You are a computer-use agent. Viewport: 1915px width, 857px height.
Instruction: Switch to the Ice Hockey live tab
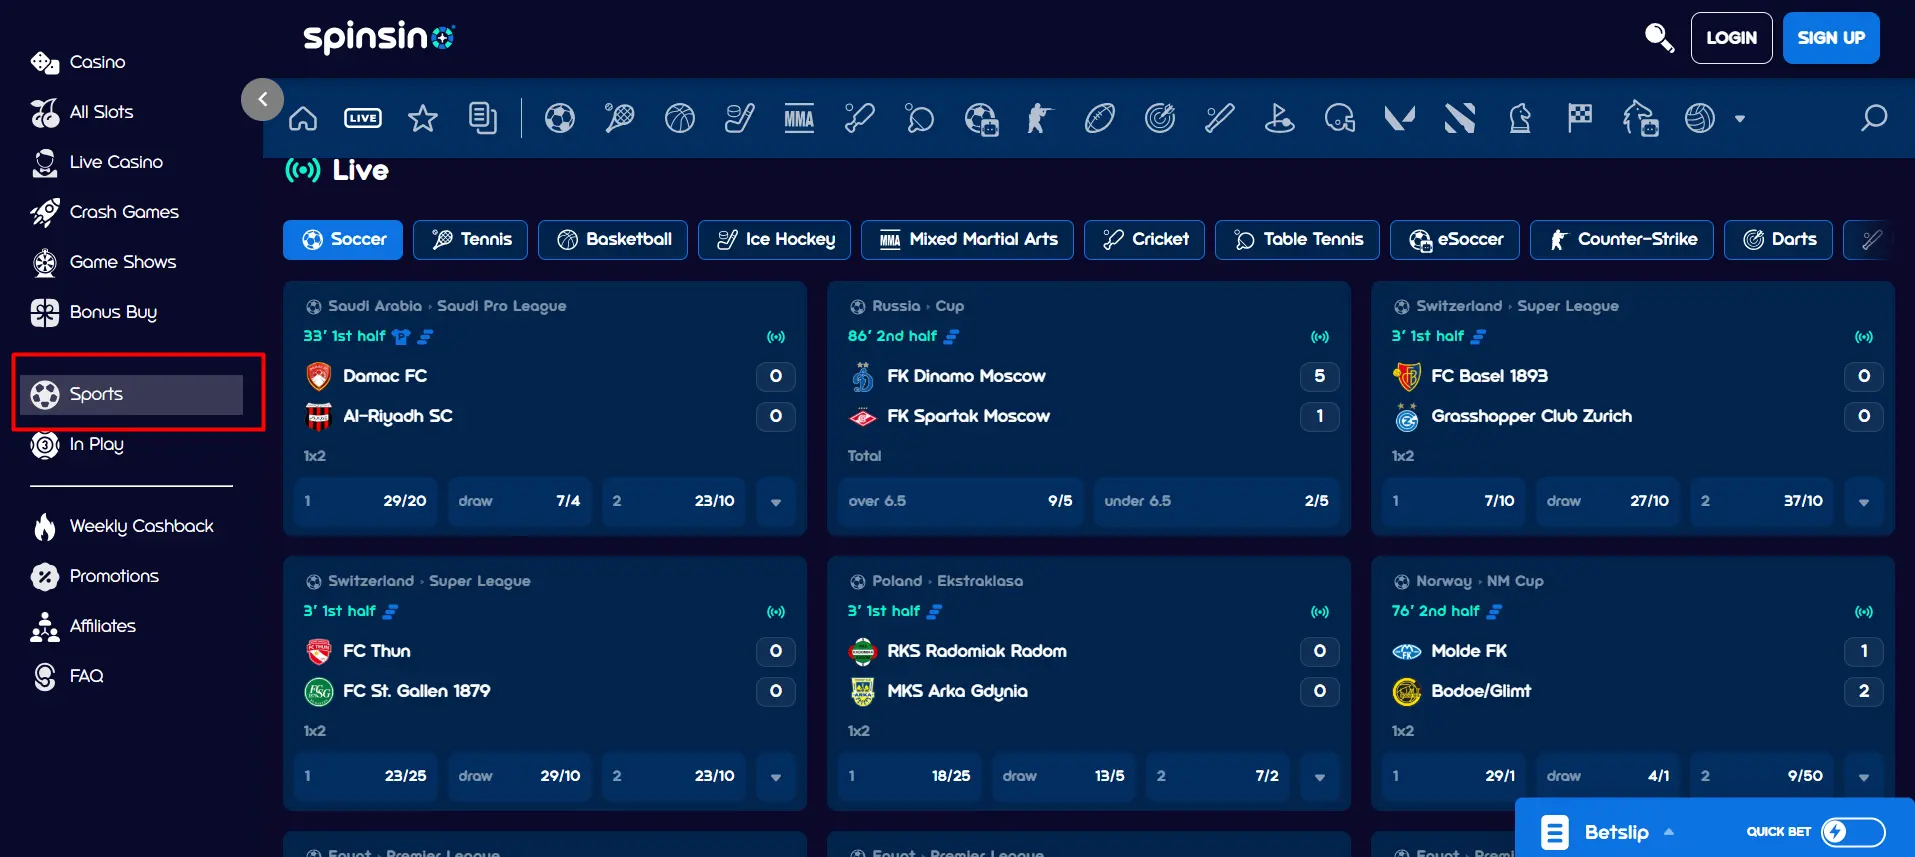(x=774, y=240)
